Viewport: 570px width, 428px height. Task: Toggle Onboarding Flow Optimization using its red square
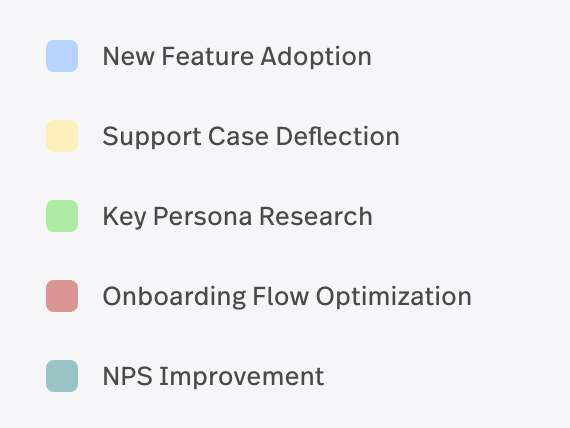[62, 296]
